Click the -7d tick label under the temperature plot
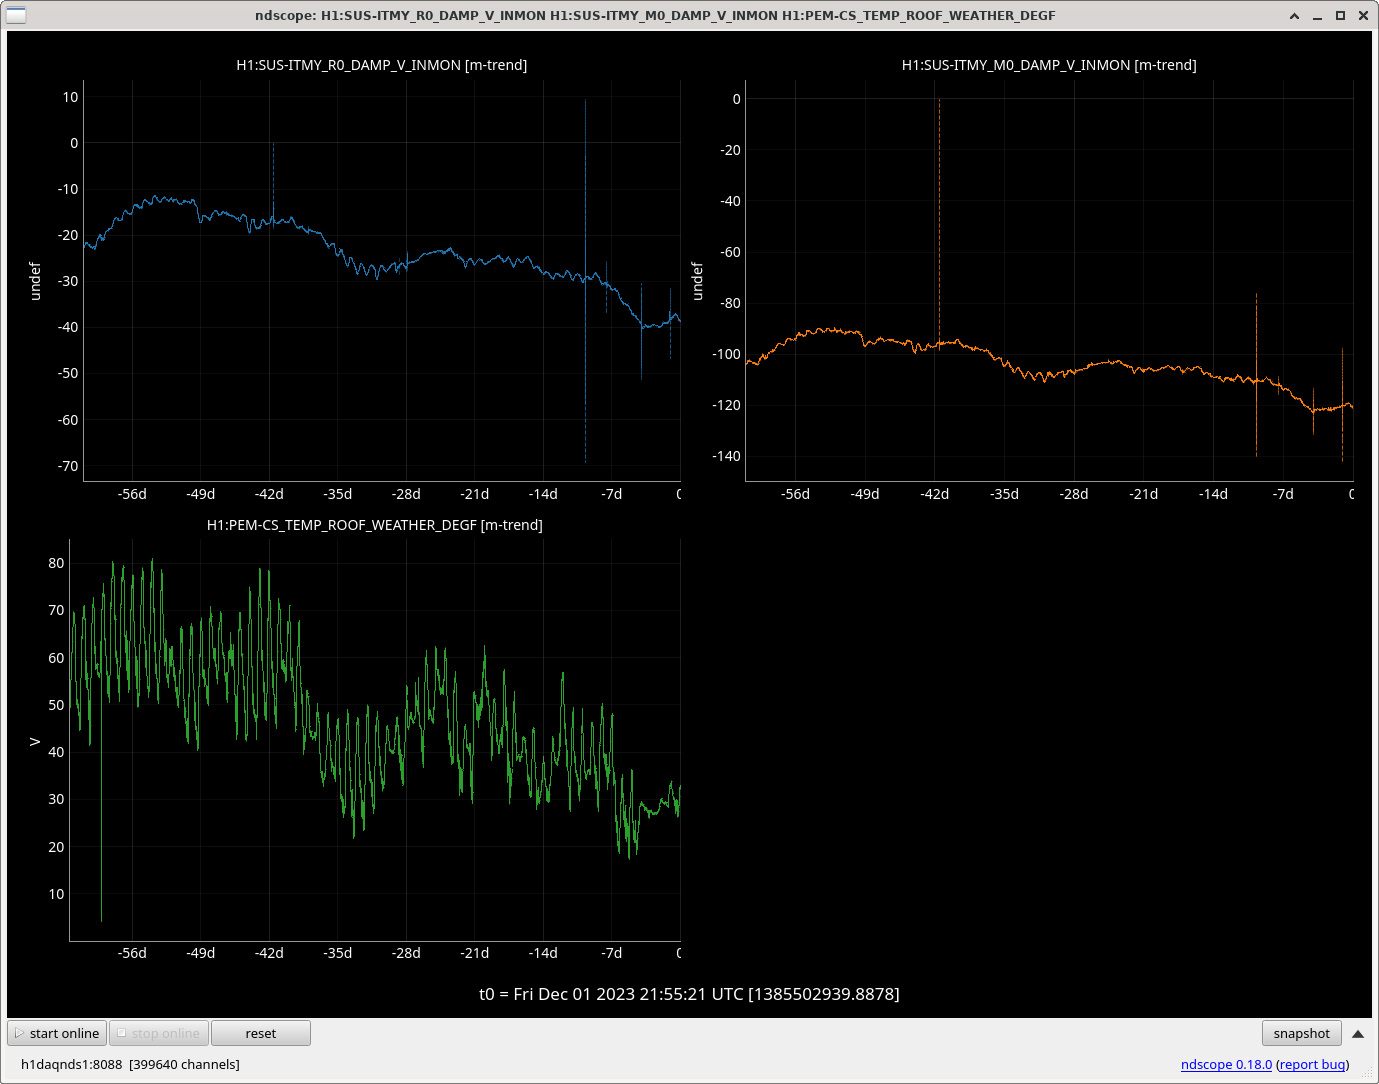 coord(612,953)
